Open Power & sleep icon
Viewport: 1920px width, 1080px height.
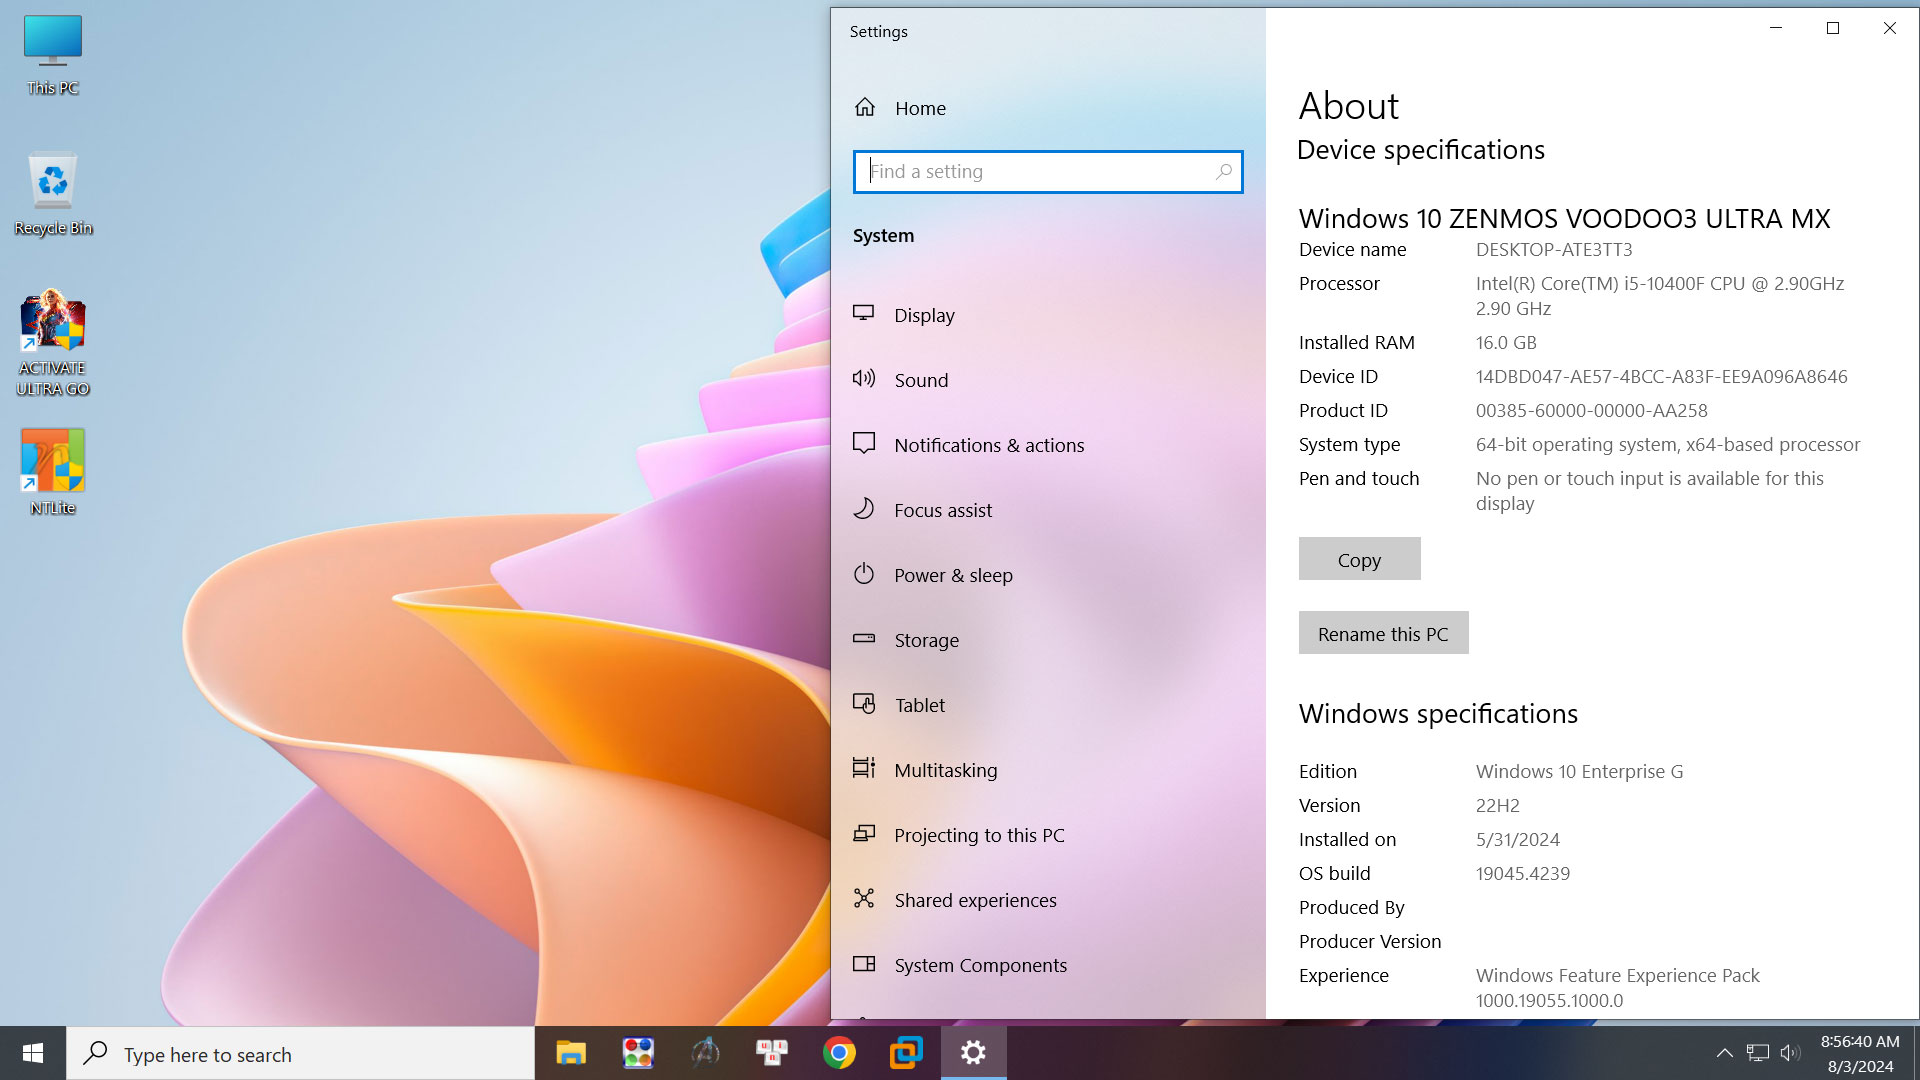(864, 574)
